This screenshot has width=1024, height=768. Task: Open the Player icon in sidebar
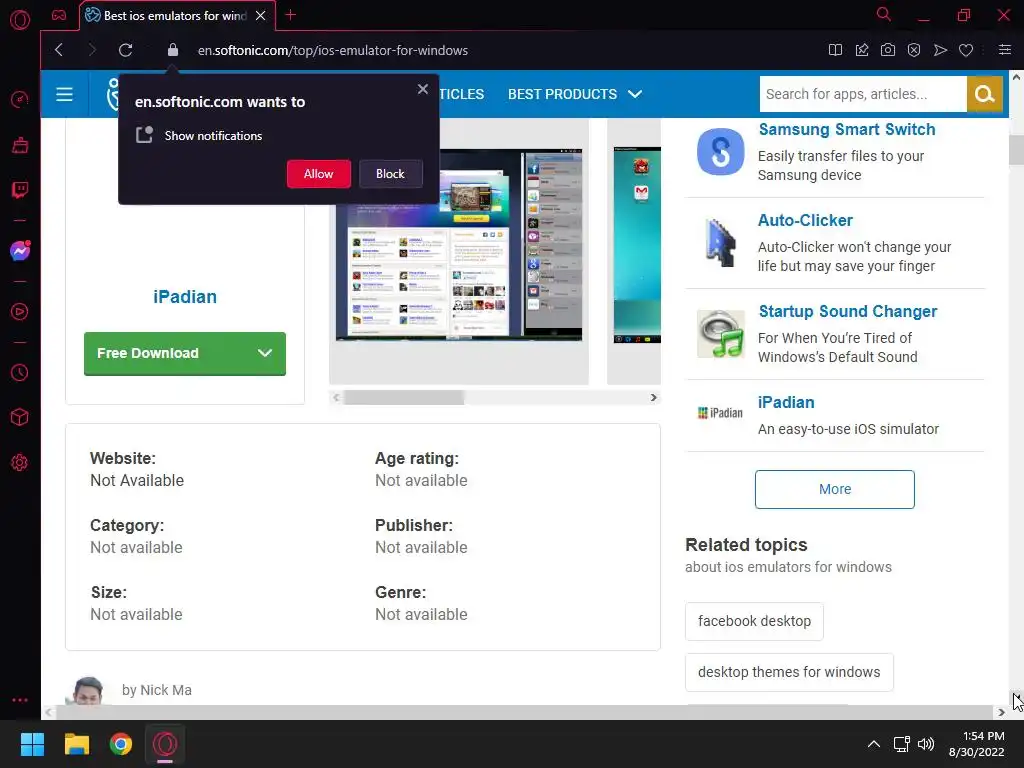click(20, 312)
